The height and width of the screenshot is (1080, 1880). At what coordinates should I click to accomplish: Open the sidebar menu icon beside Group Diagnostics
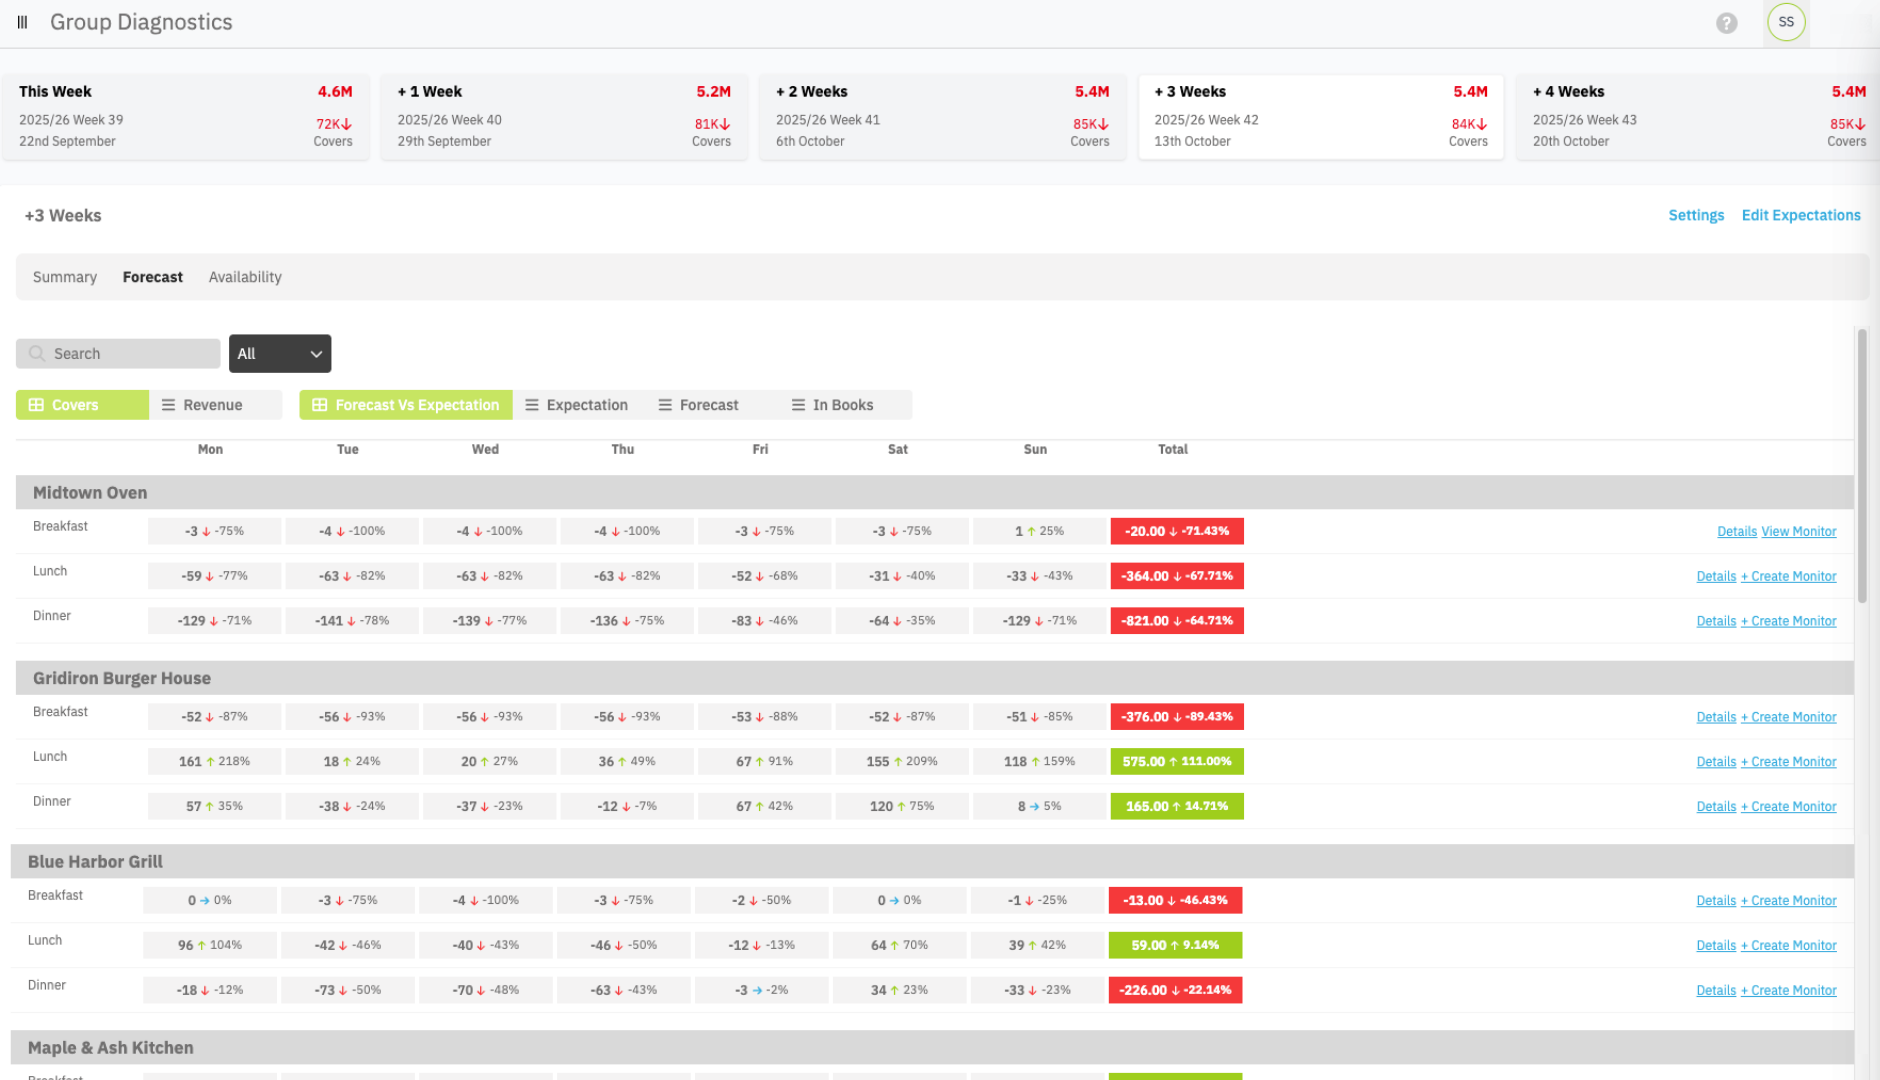[22, 22]
